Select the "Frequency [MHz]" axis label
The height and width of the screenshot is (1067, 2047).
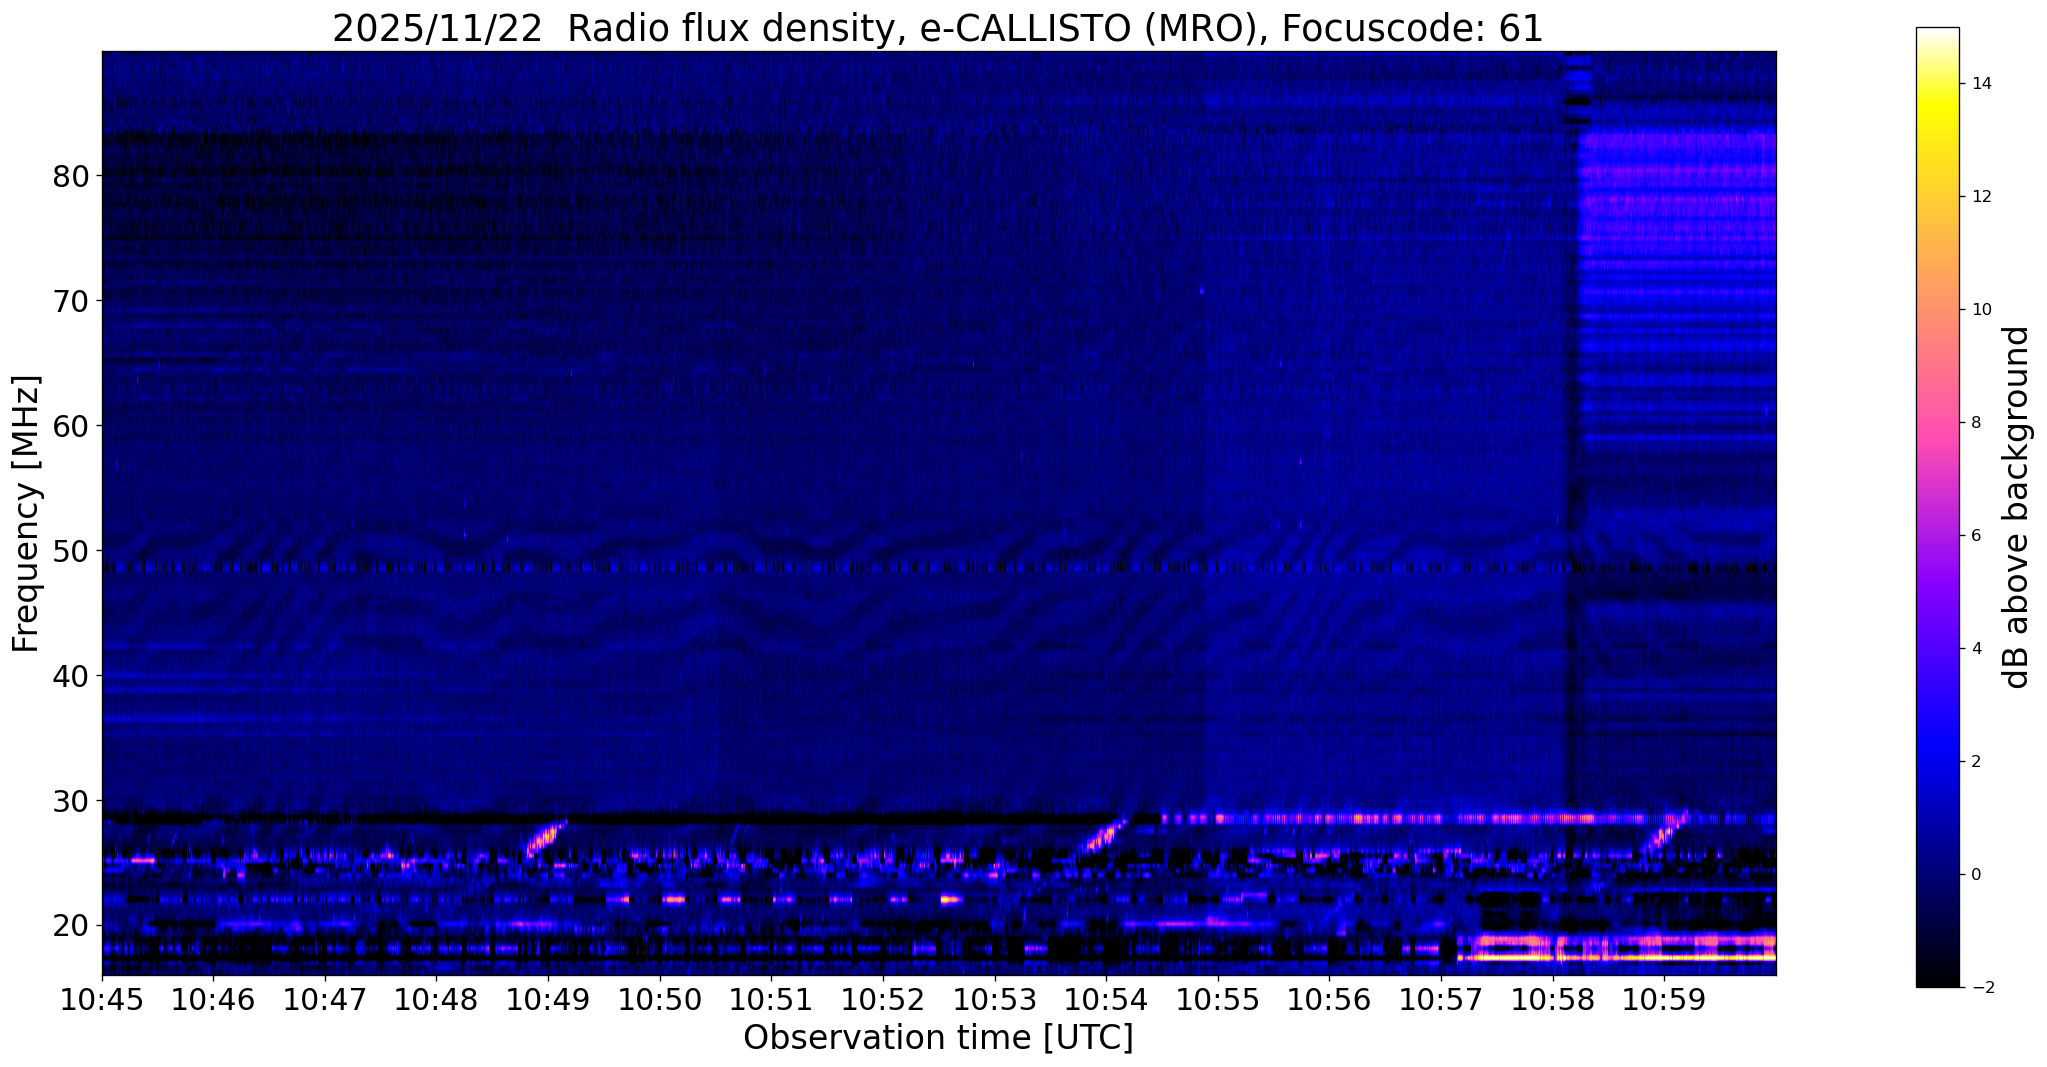coord(26,513)
